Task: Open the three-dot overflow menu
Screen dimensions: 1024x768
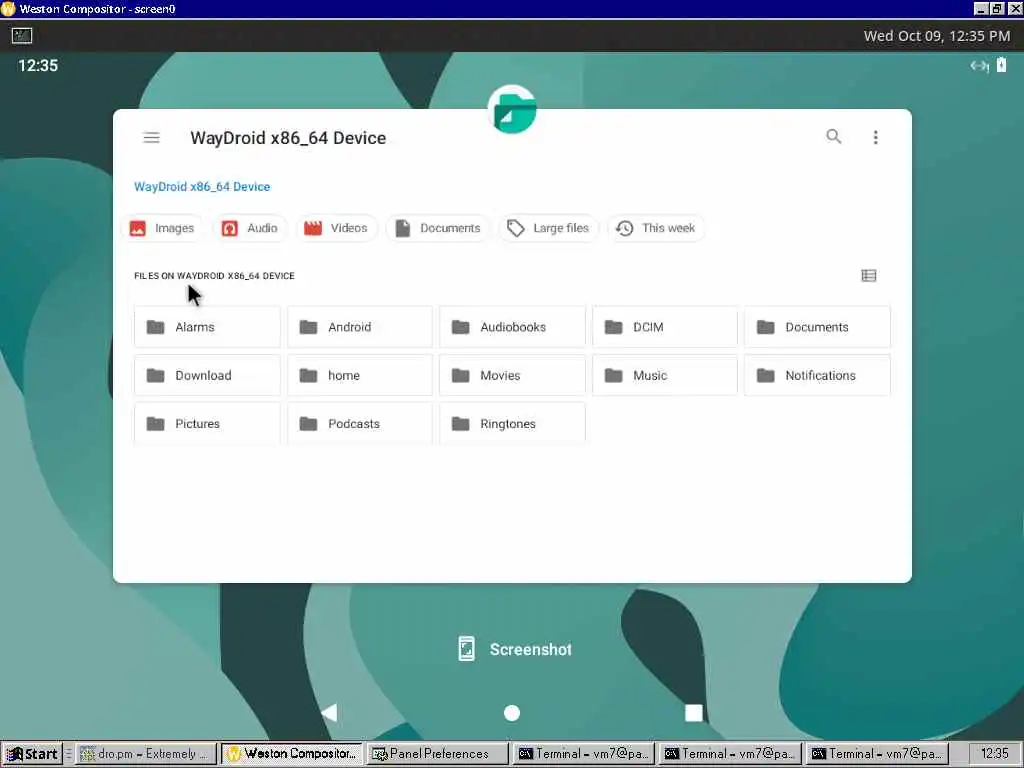Action: click(x=875, y=137)
